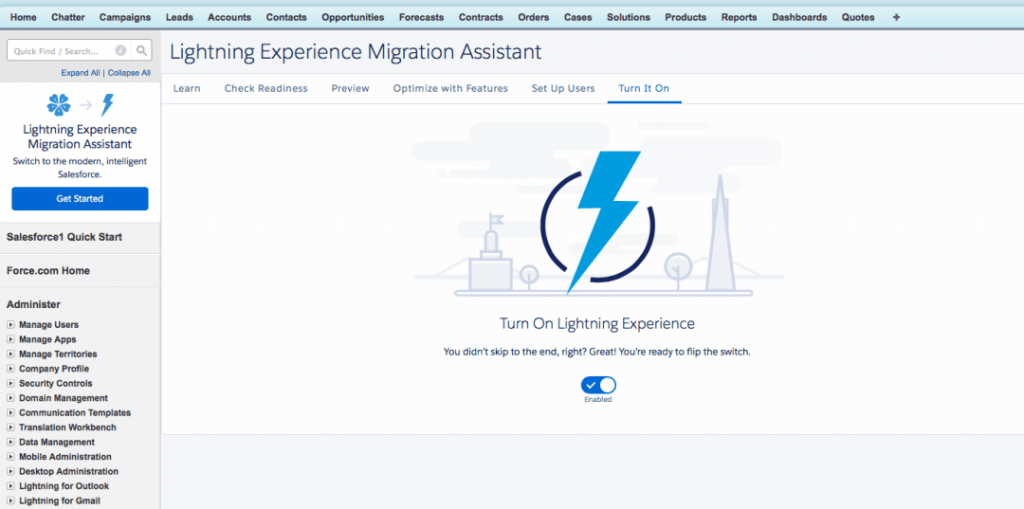Image resolution: width=1024 pixels, height=509 pixels.
Task: Click the Quick Find magnifier search icon
Action: click(142, 51)
